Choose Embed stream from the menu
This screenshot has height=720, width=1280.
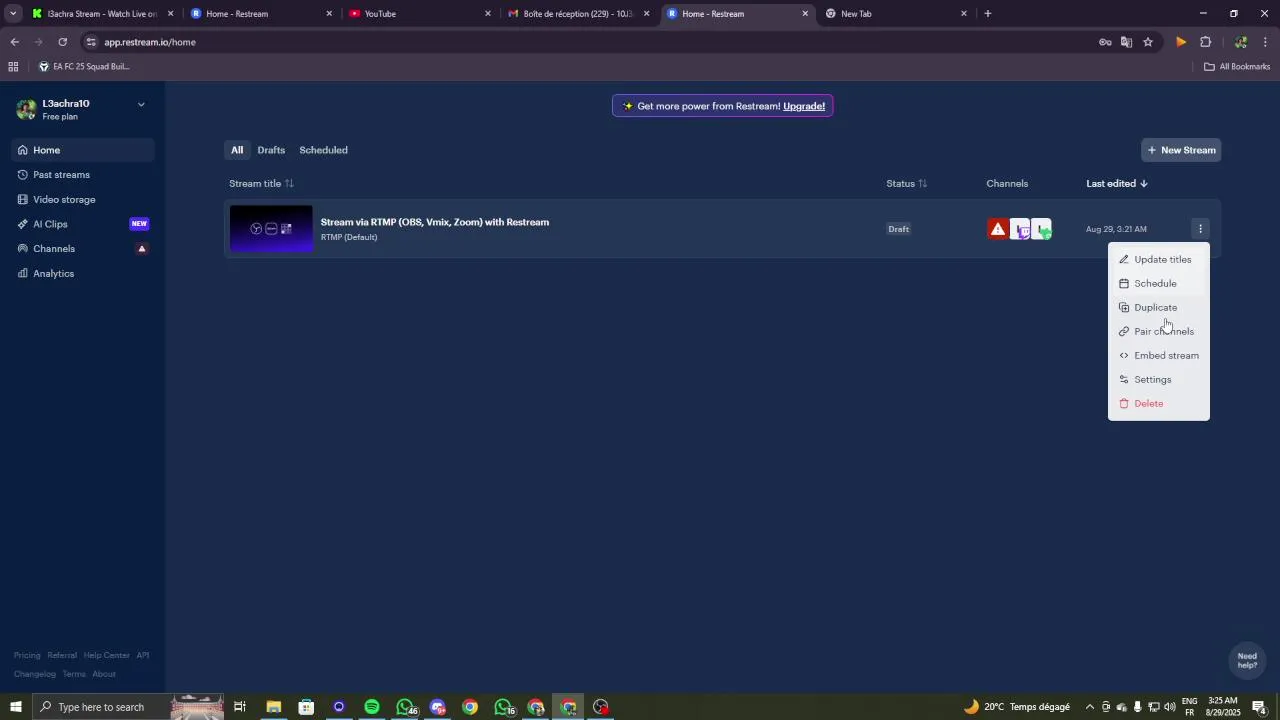[x=1159, y=356]
